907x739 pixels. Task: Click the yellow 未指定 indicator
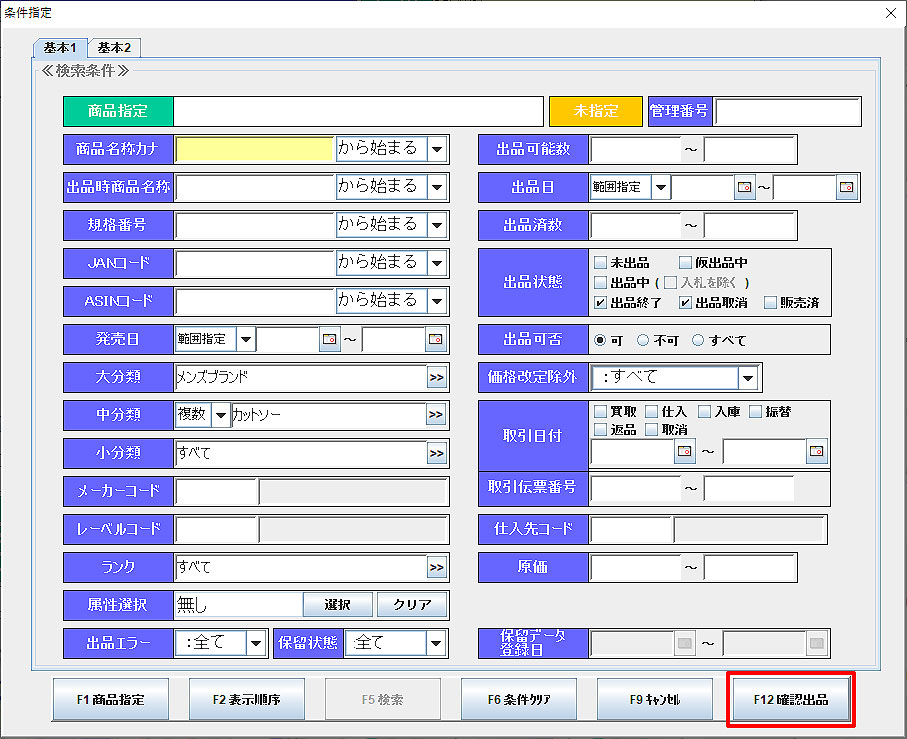(x=595, y=111)
